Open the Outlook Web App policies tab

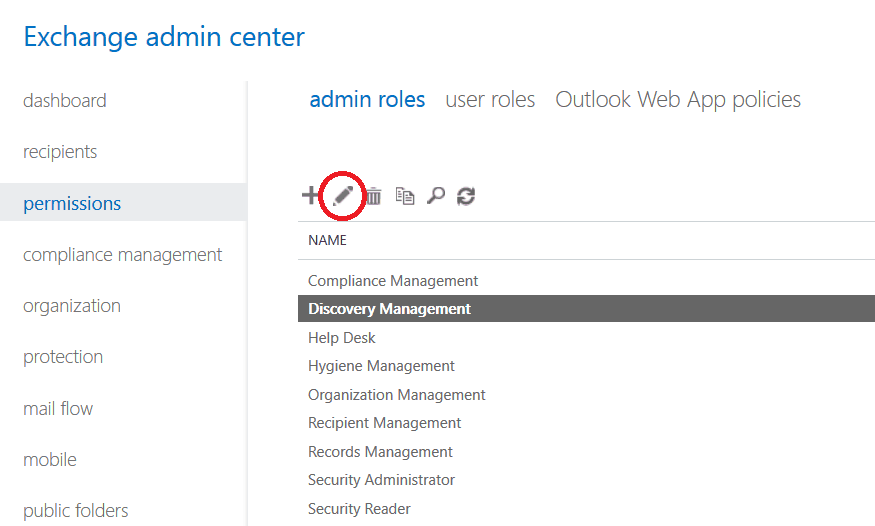(678, 100)
